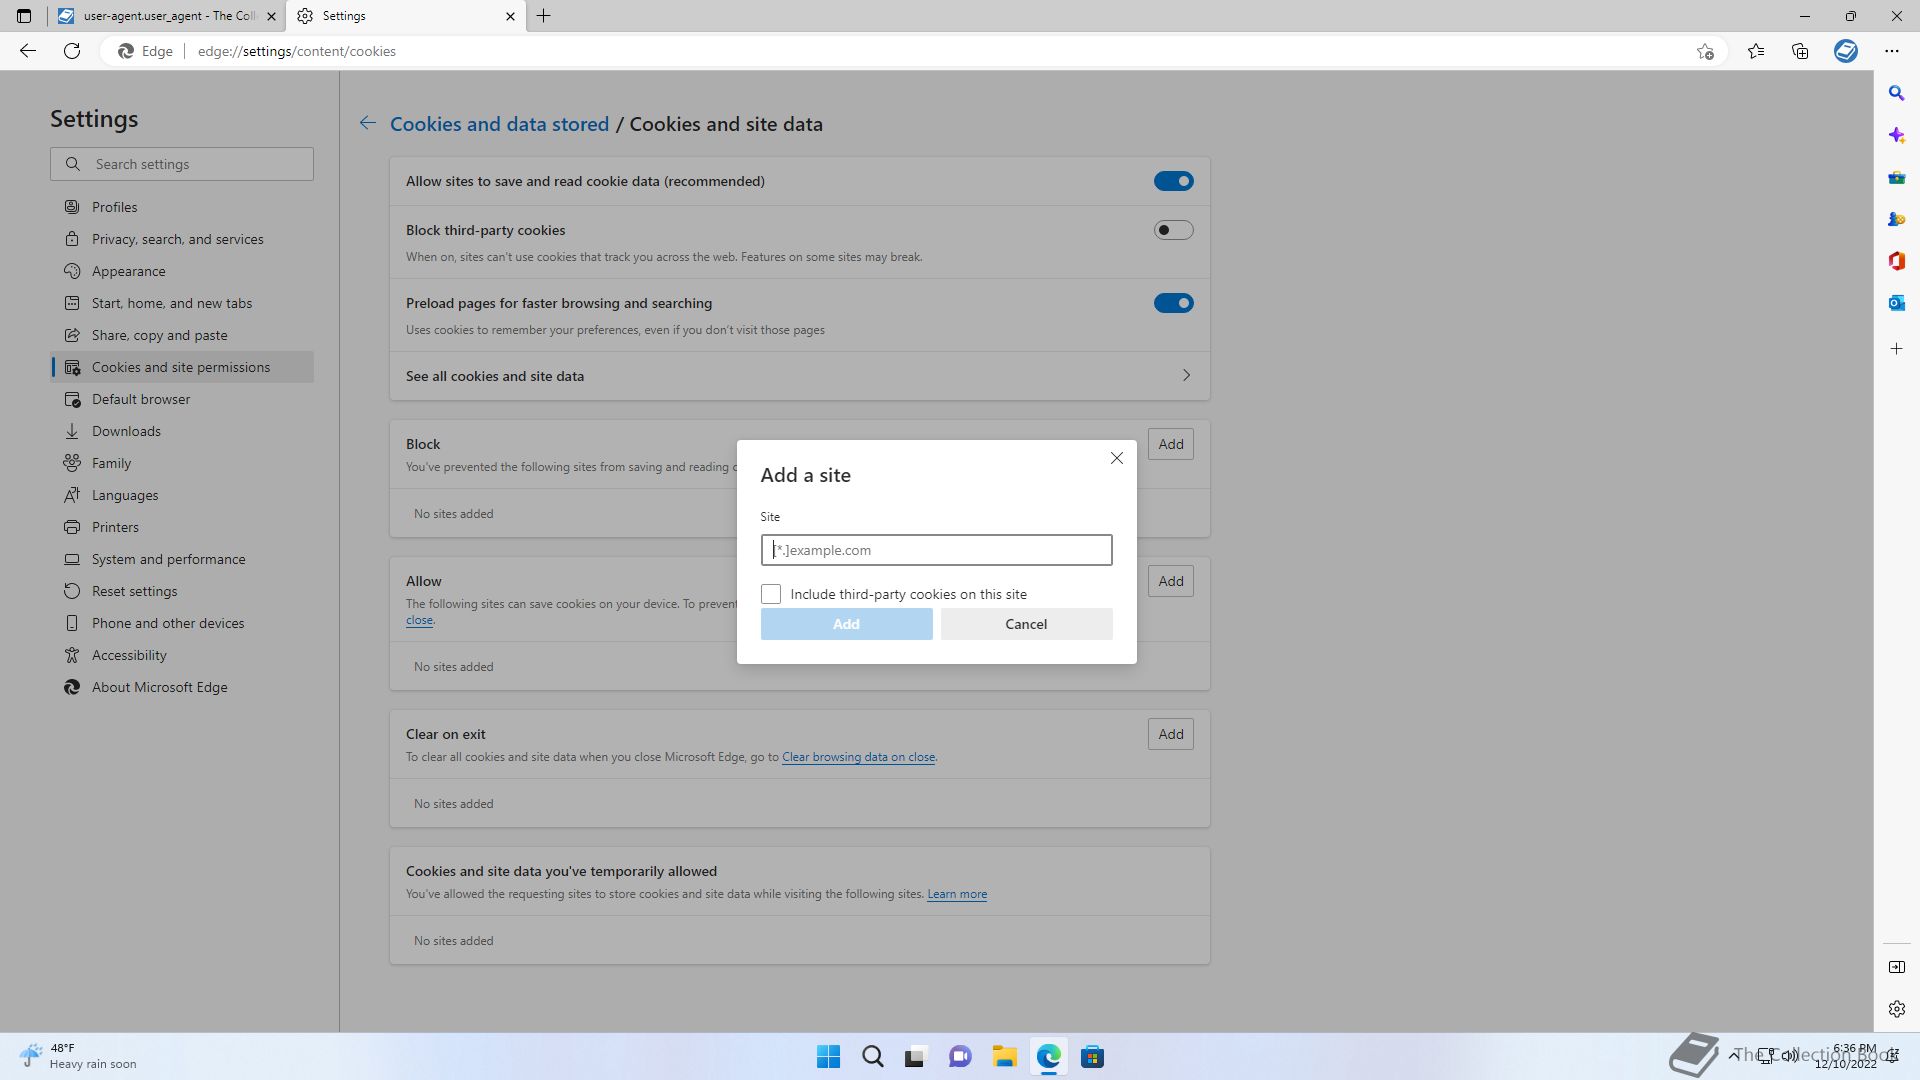Click Add button in Block section
Viewport: 1920px width, 1080px height.
(1171, 444)
